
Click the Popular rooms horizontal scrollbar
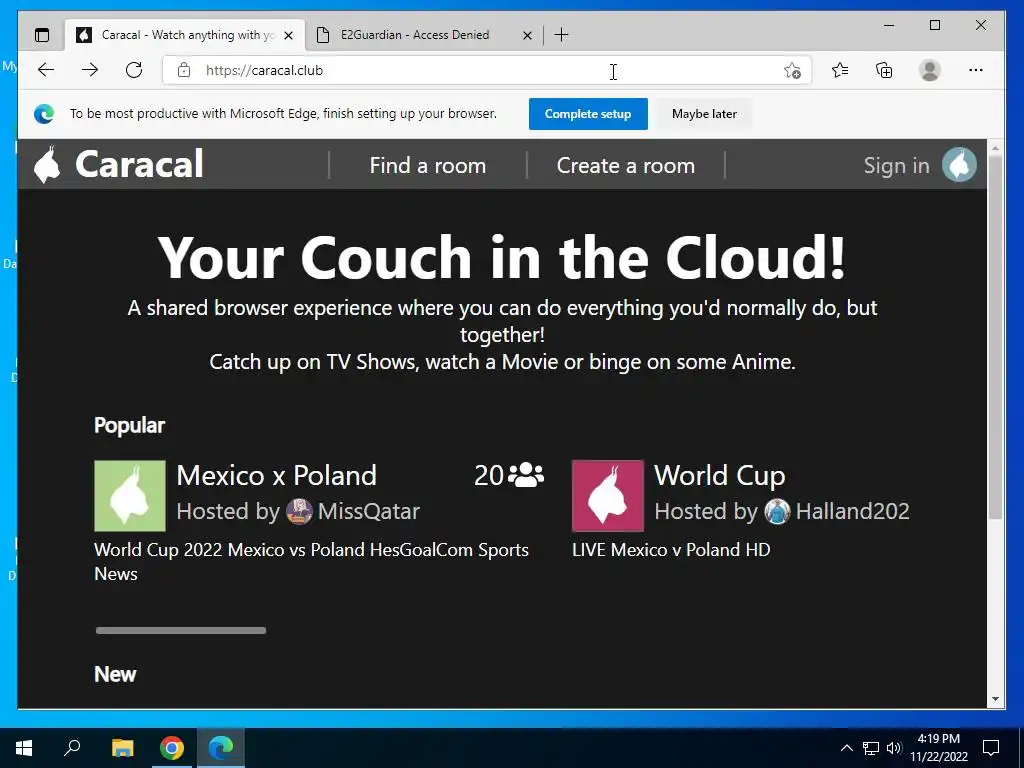pos(181,630)
